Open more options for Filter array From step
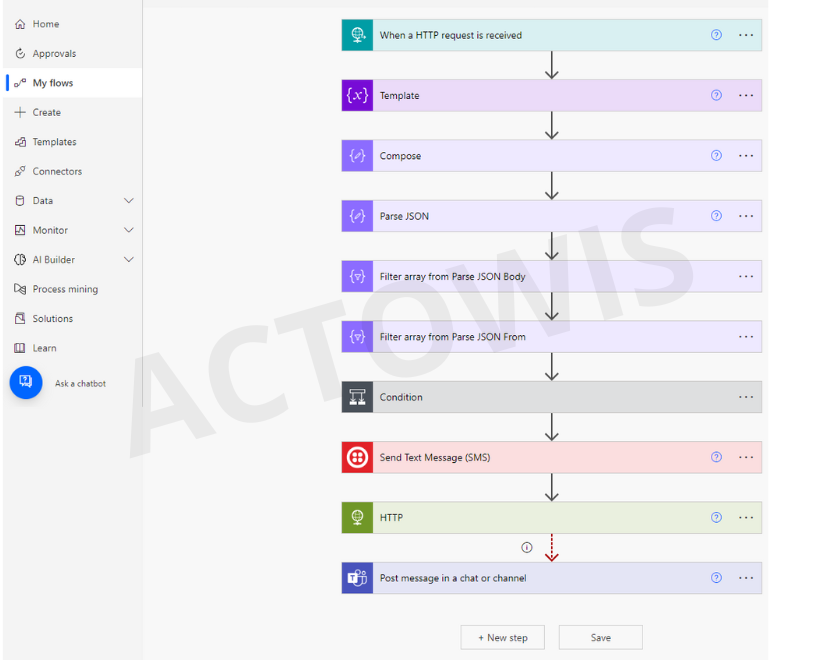The image size is (821, 660). pyautogui.click(x=746, y=337)
